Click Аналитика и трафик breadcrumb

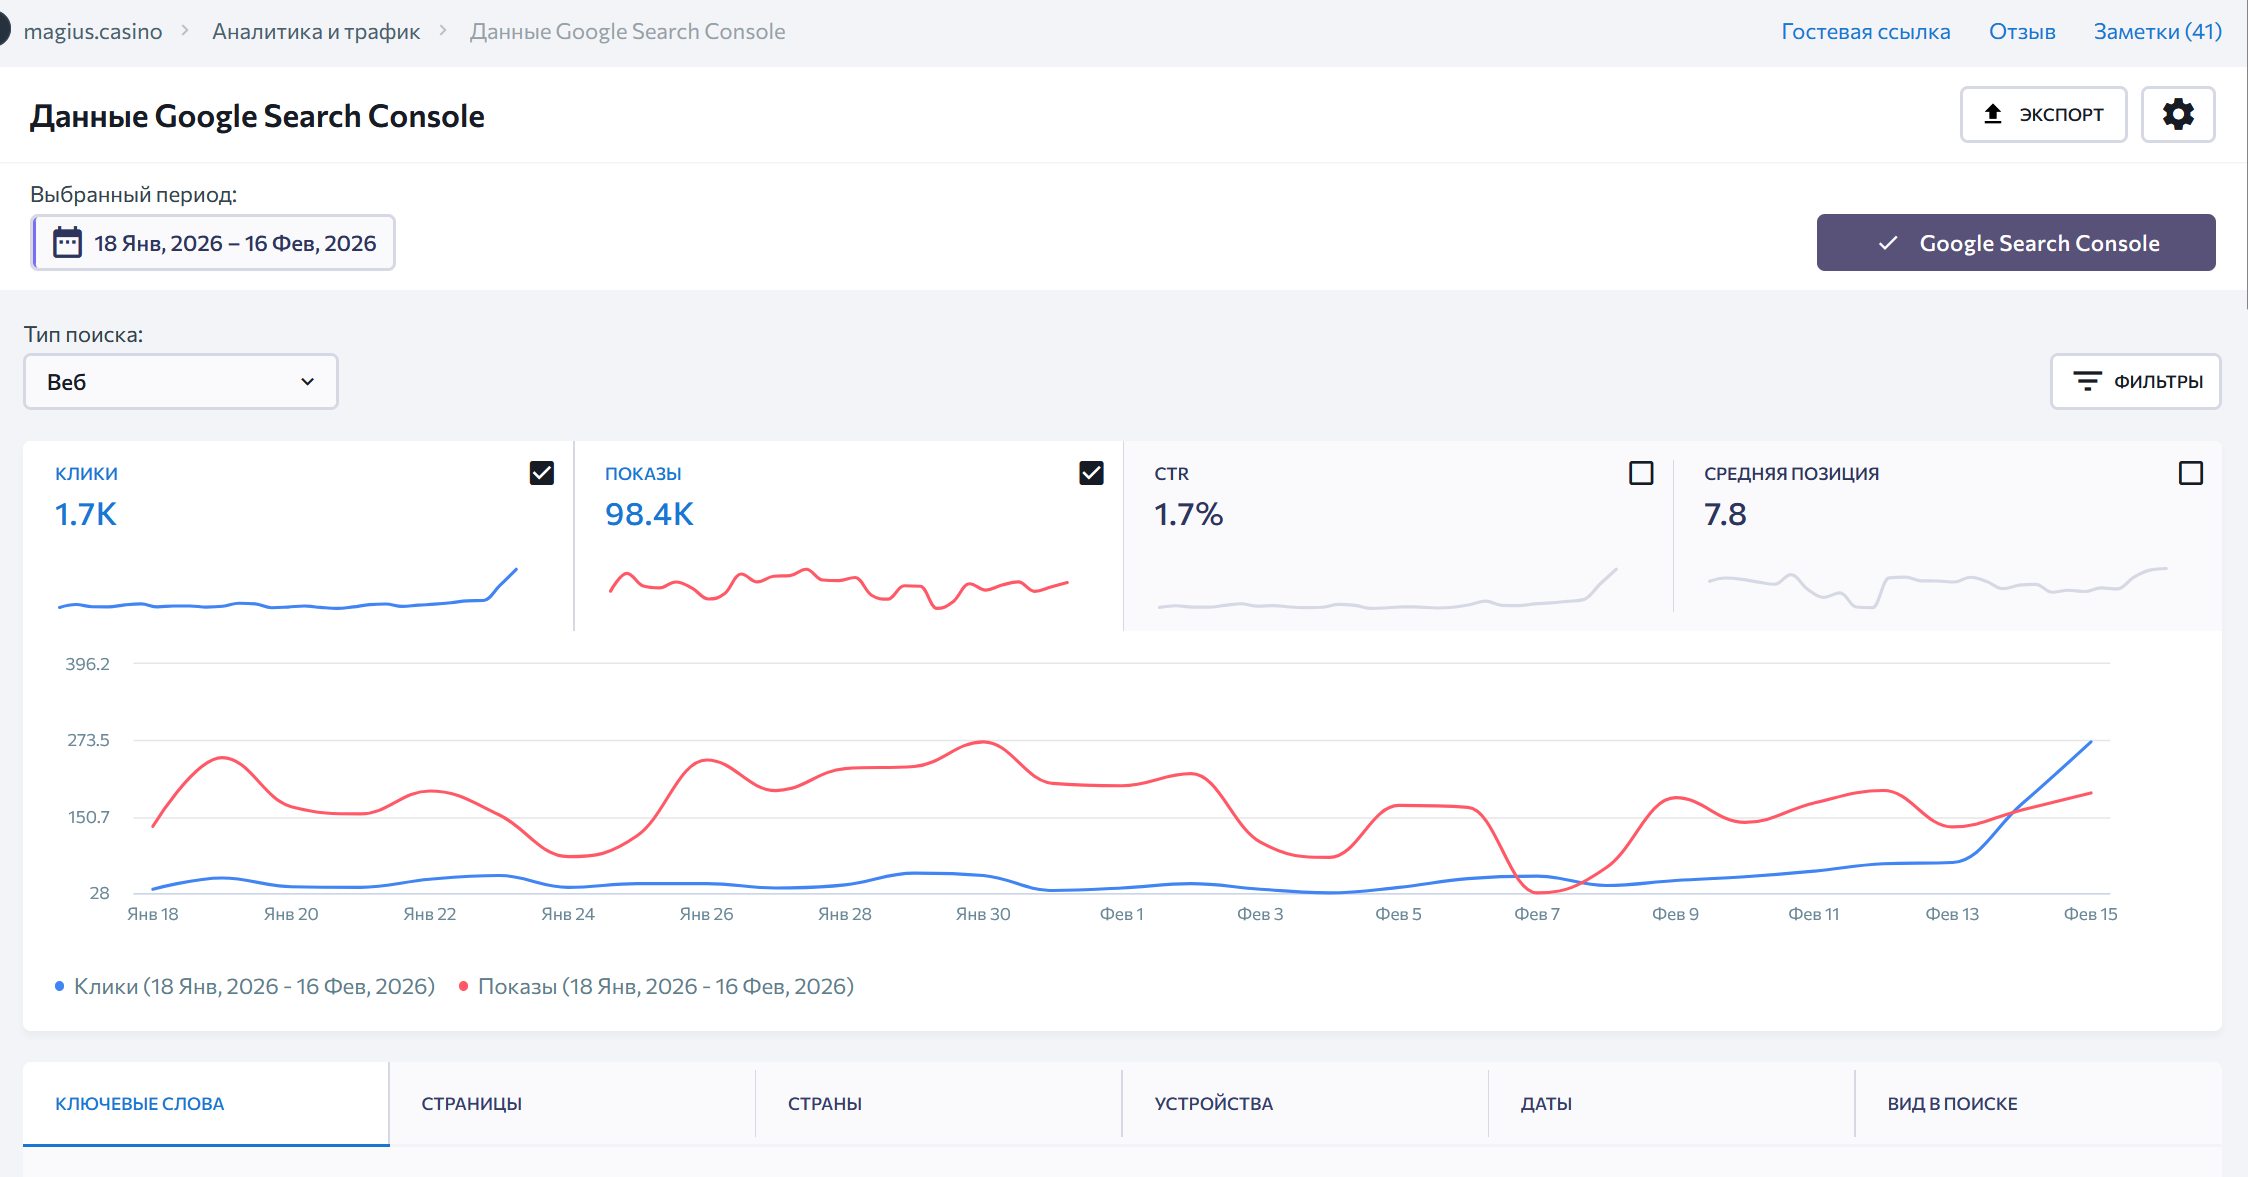[316, 31]
